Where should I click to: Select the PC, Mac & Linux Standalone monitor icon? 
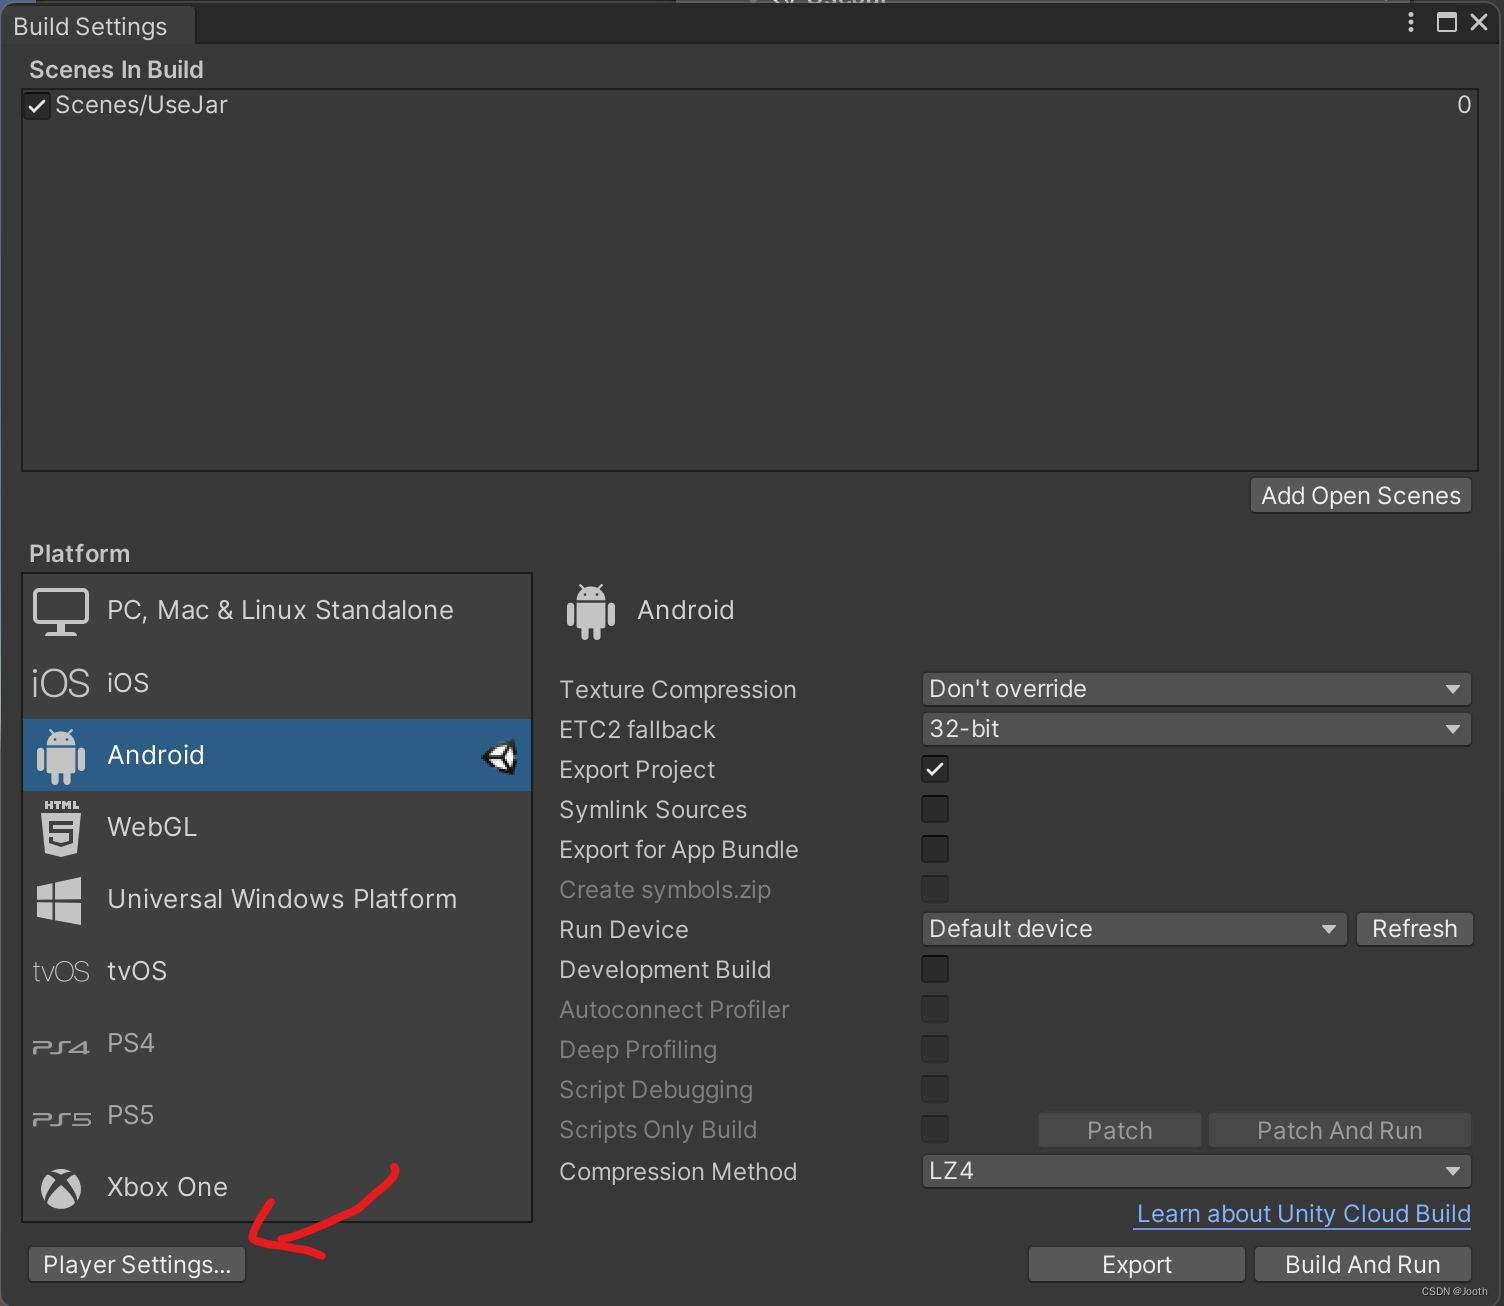[x=60, y=610]
